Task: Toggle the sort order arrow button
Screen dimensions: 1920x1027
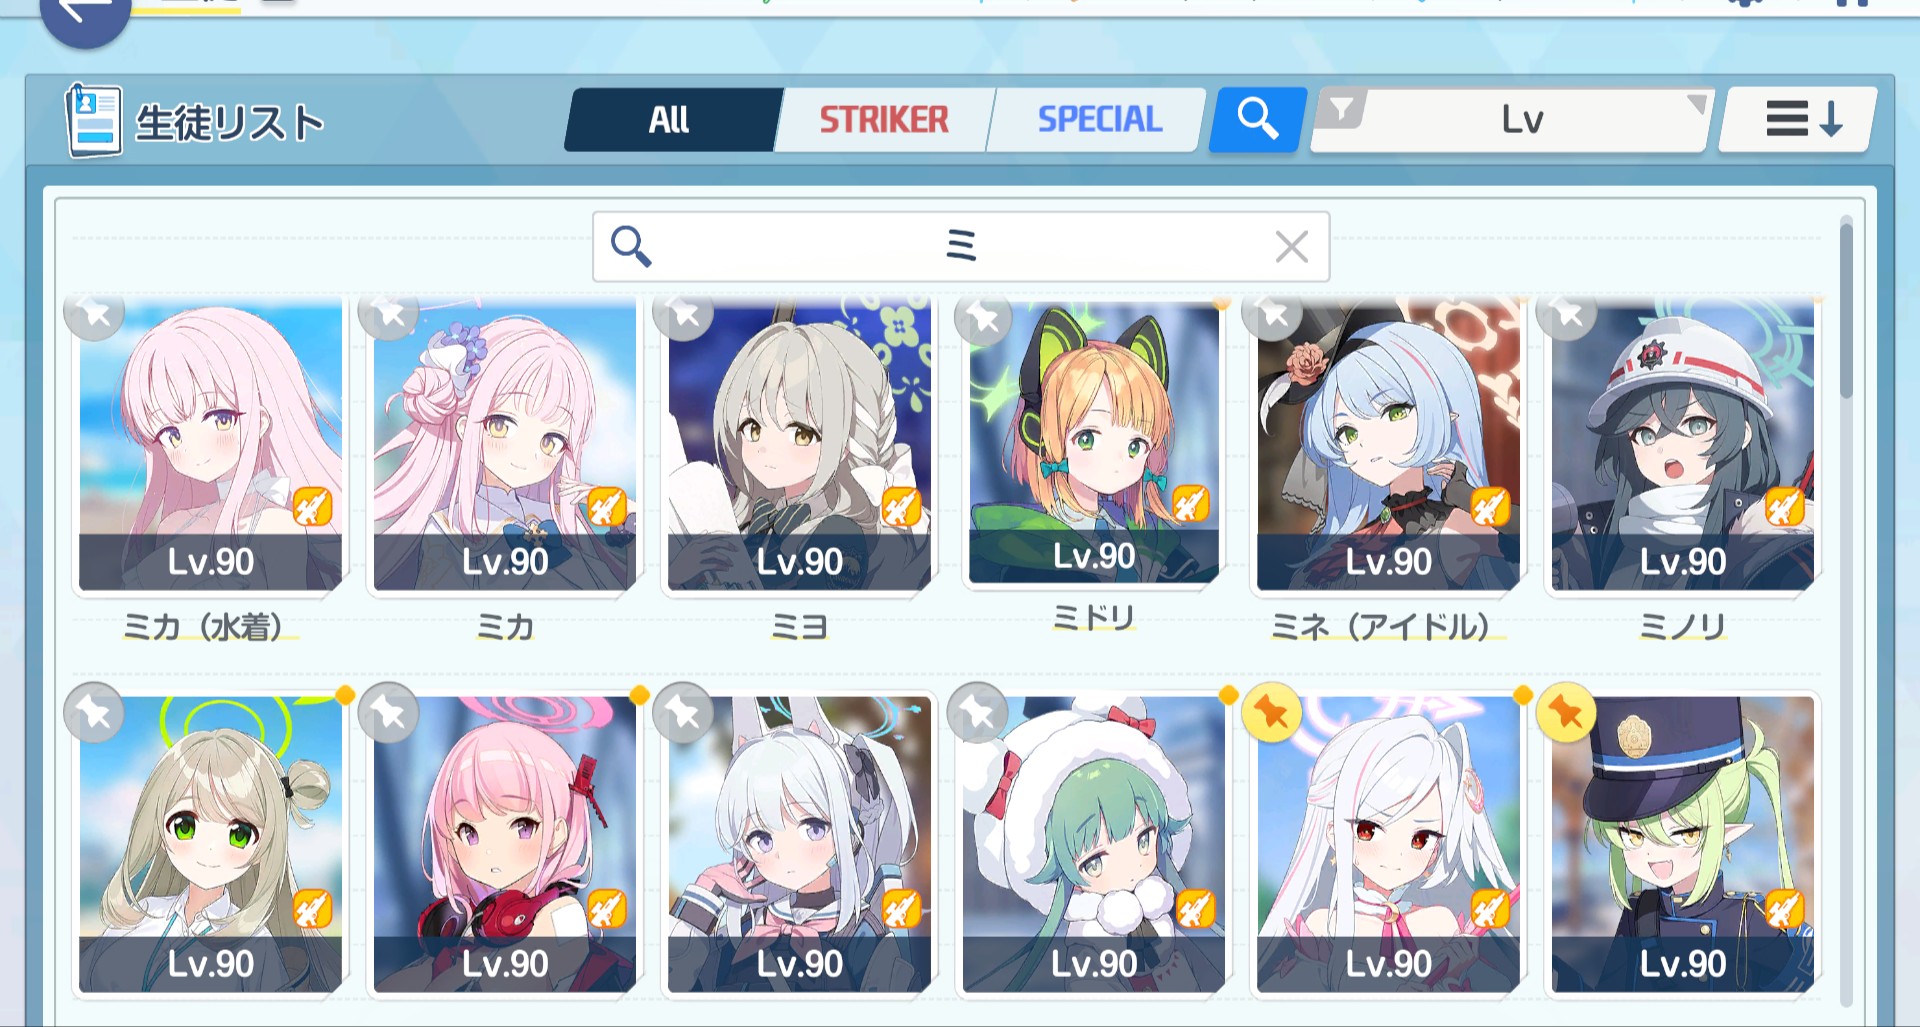Action: (x=1799, y=120)
